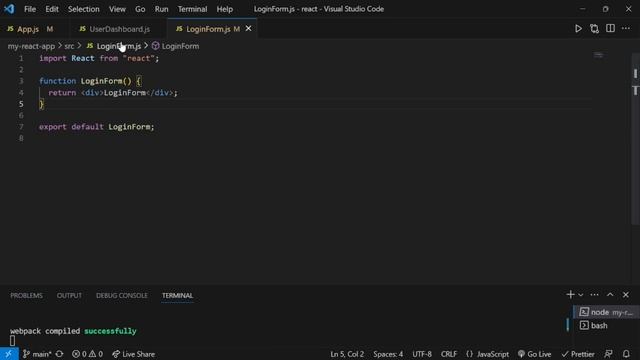Start Go Live server
Viewport: 640px width, 360px height.
point(534,354)
